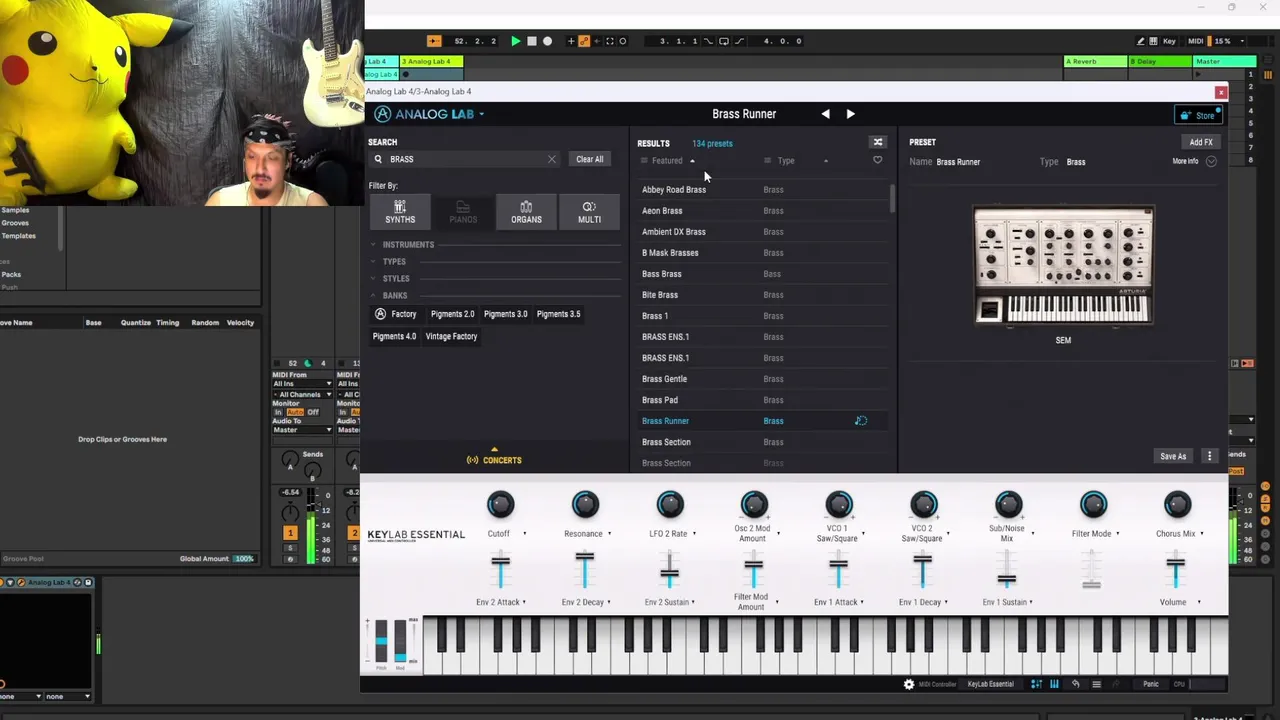Shuffle the results list
The height and width of the screenshot is (720, 1280).
point(877,142)
